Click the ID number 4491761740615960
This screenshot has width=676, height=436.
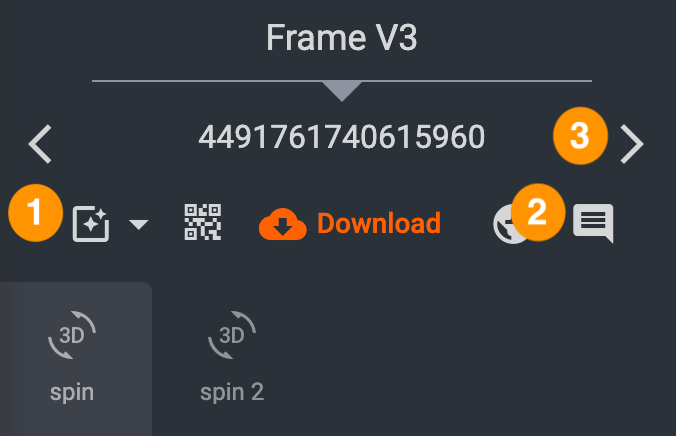coord(342,137)
